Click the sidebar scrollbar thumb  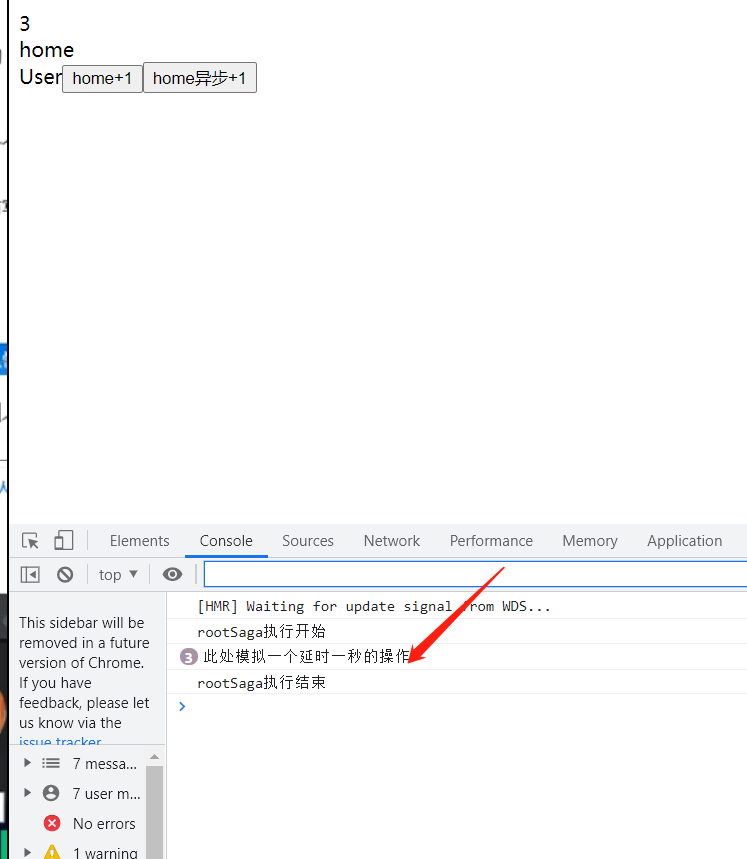154,812
